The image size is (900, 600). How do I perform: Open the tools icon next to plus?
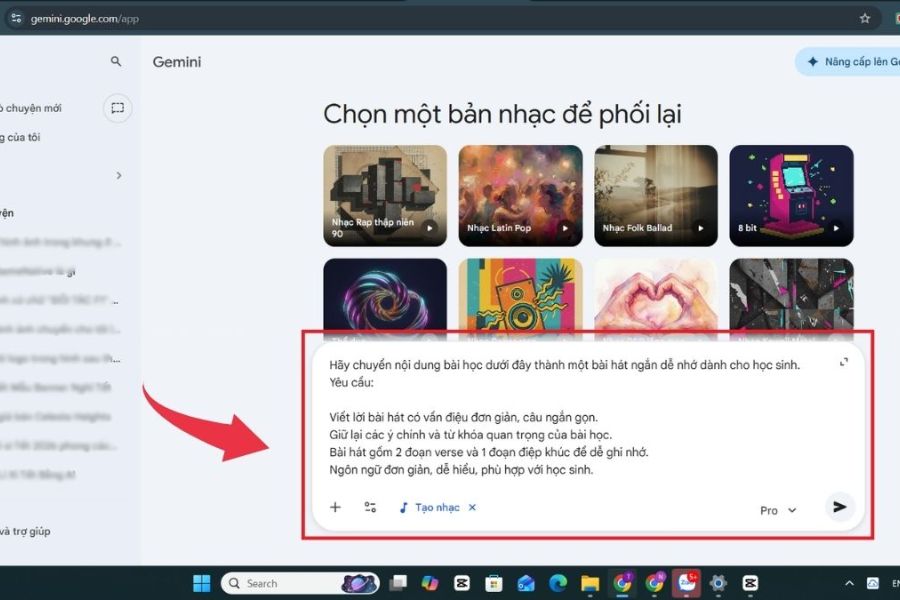370,507
